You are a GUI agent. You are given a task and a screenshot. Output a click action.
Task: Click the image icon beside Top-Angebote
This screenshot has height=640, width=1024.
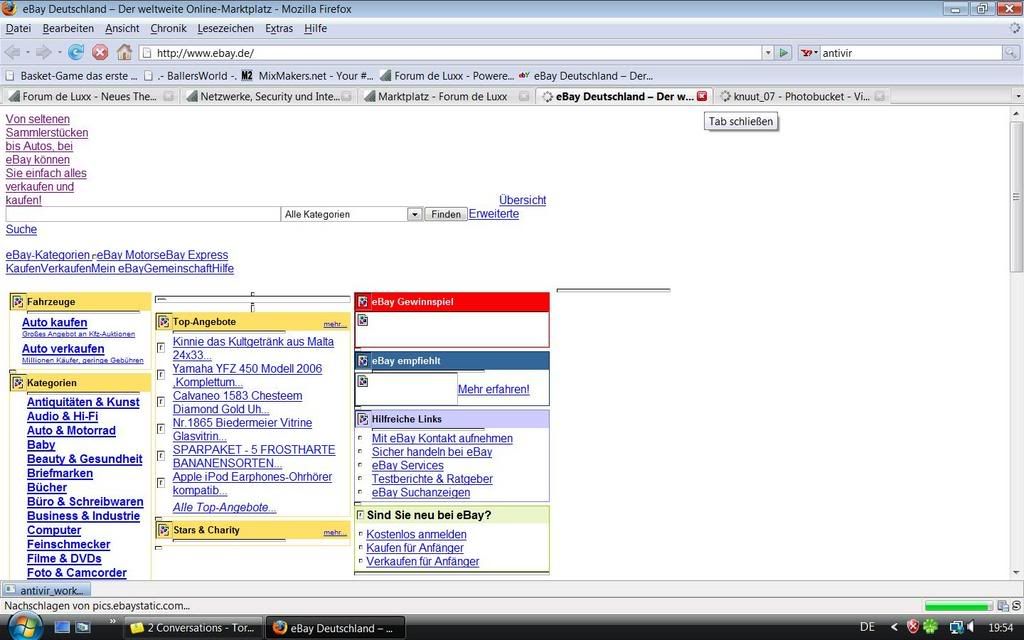(x=164, y=321)
